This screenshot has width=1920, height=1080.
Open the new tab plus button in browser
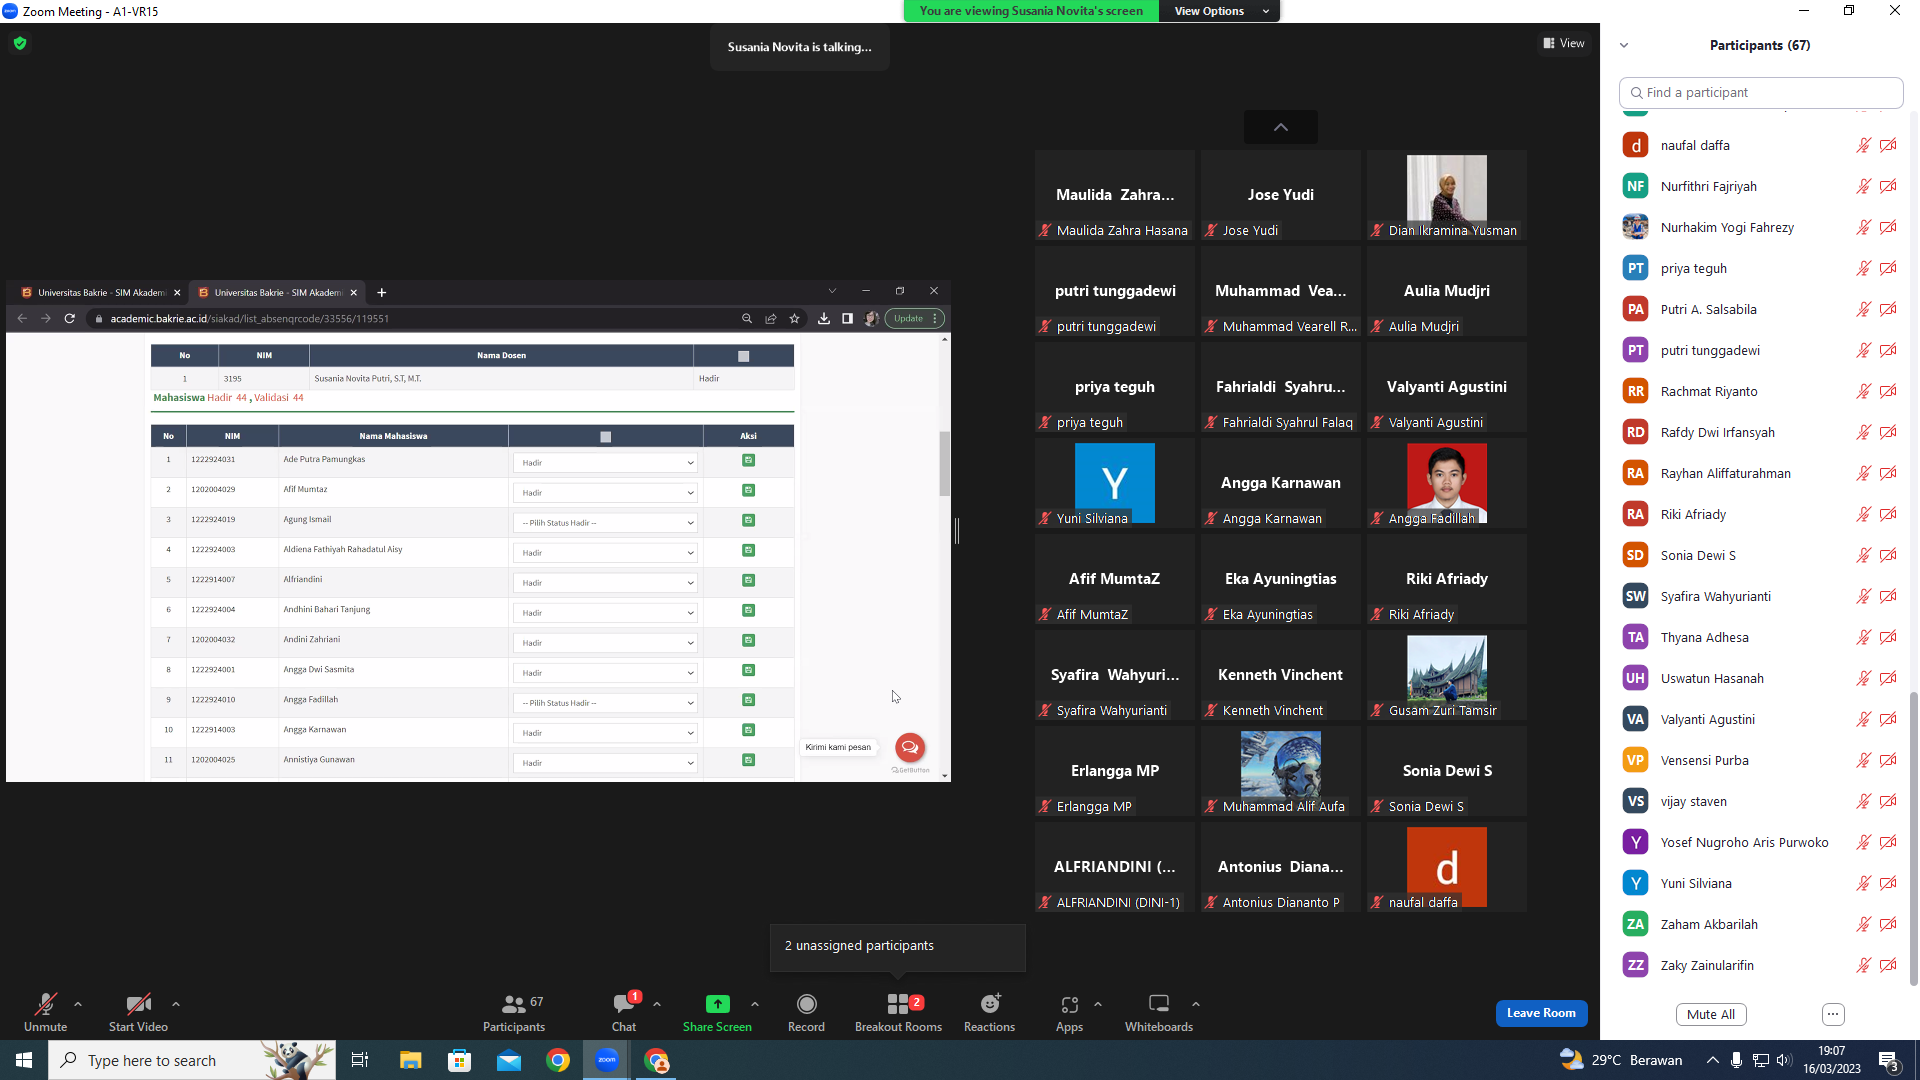[382, 292]
